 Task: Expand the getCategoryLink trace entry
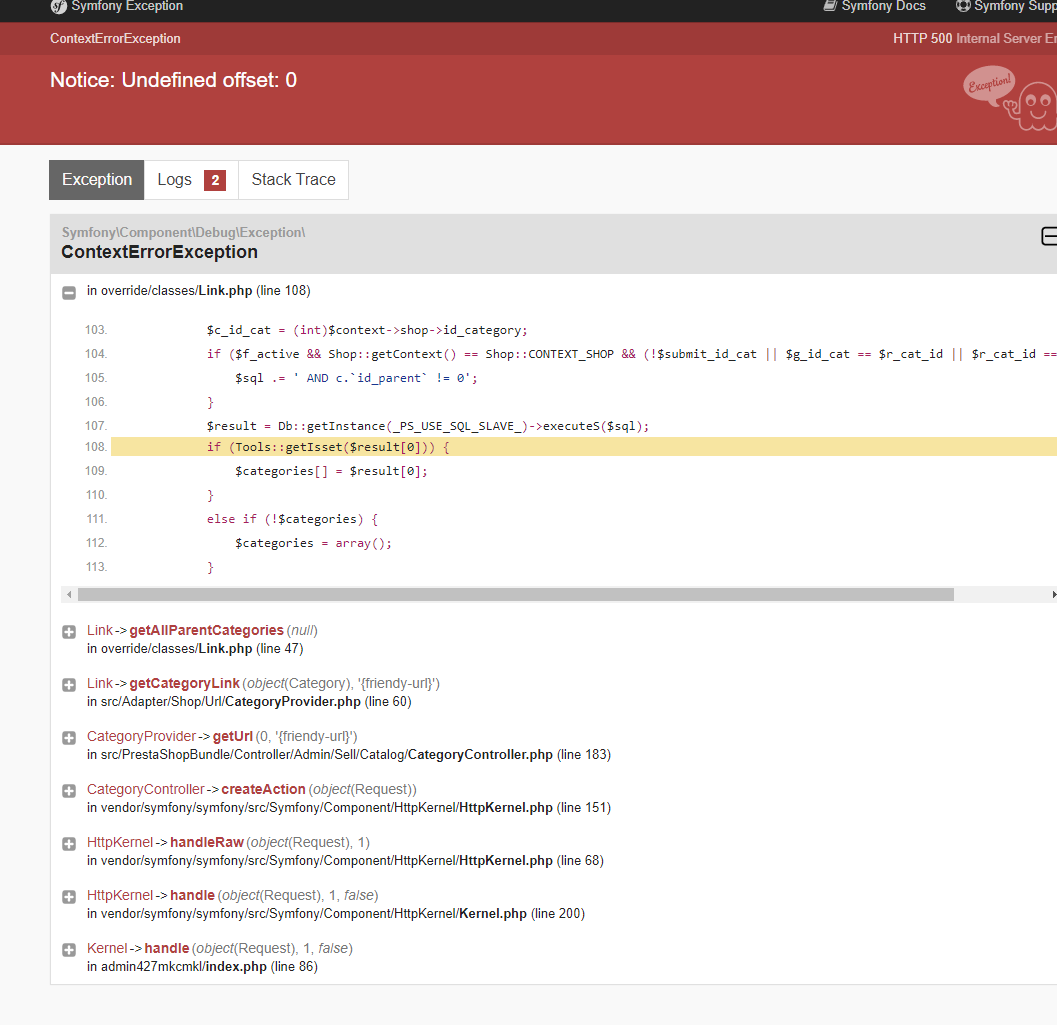point(69,685)
